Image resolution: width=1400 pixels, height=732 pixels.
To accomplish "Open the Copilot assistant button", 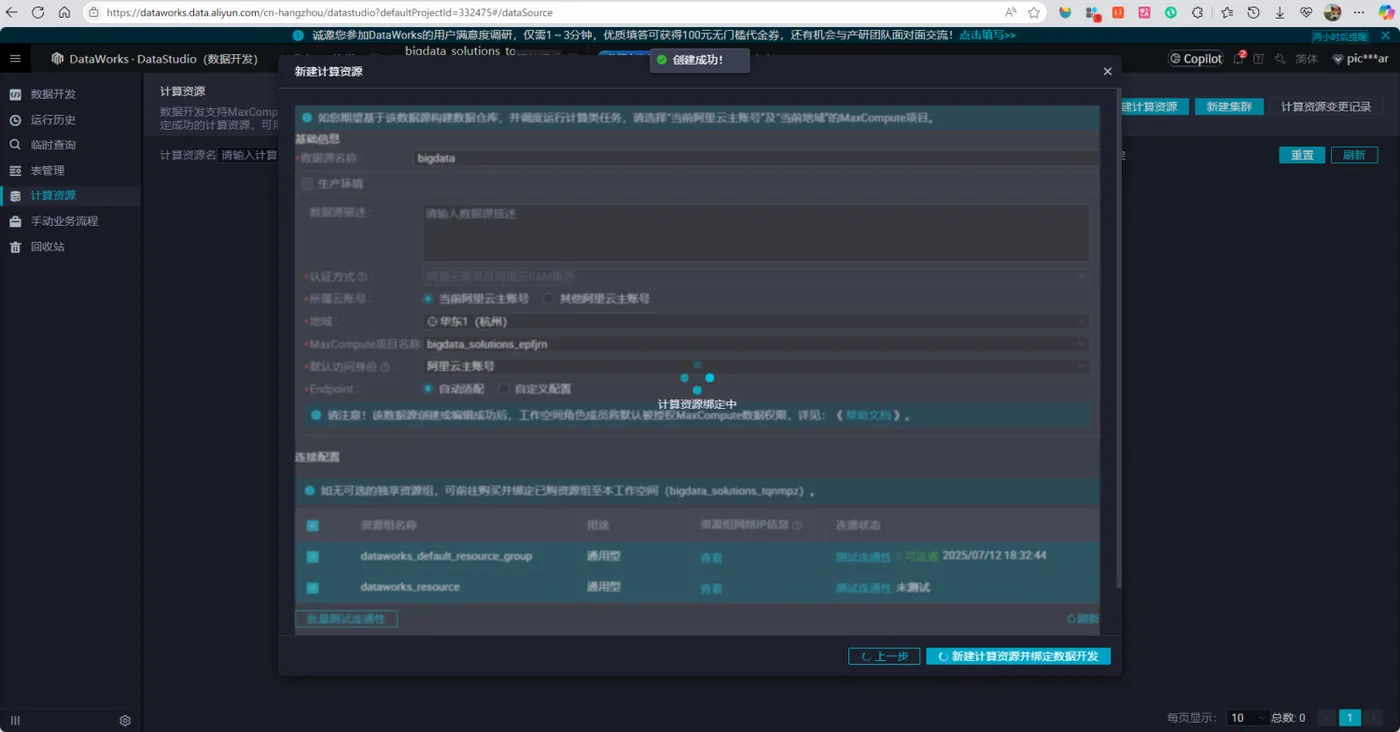I will [x=1196, y=59].
